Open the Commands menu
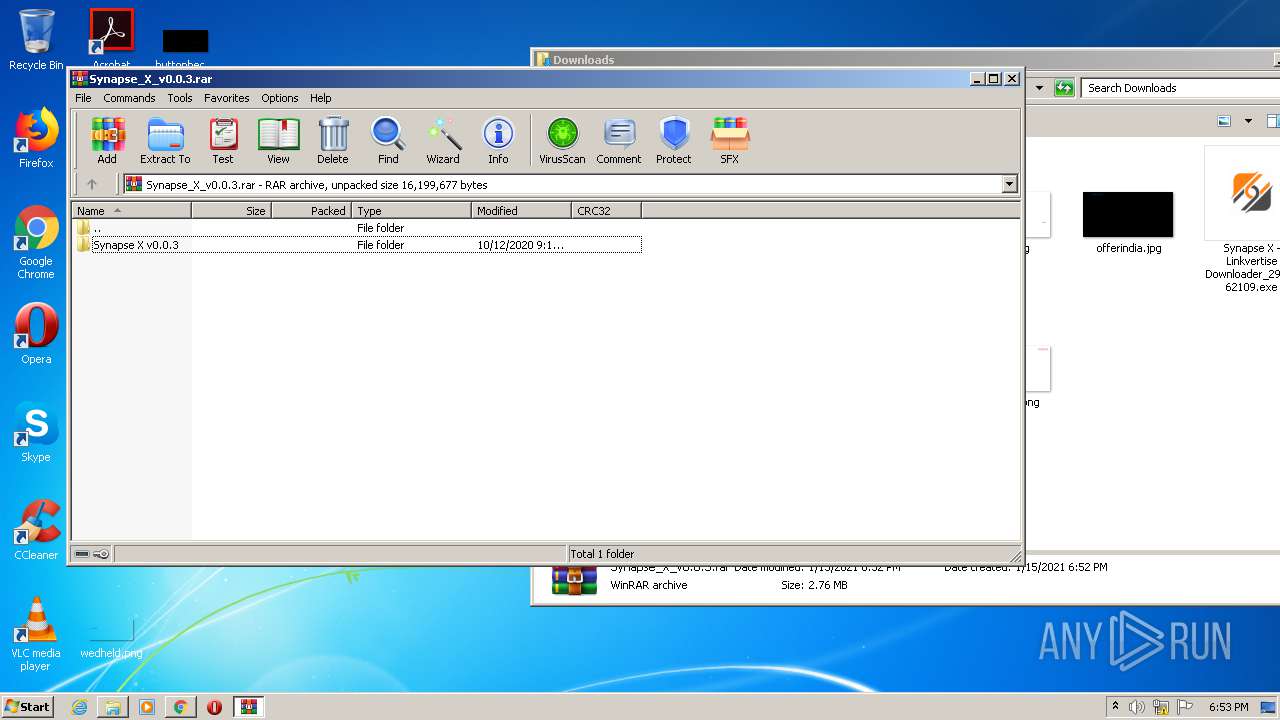This screenshot has width=1280, height=720. [x=129, y=98]
